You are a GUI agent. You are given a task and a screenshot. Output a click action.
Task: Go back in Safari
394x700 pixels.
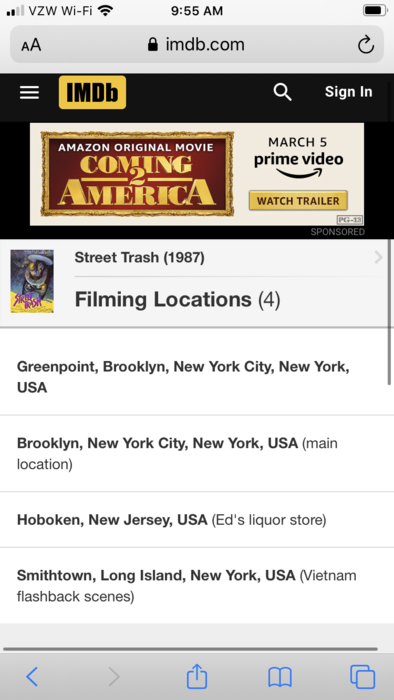(x=32, y=677)
